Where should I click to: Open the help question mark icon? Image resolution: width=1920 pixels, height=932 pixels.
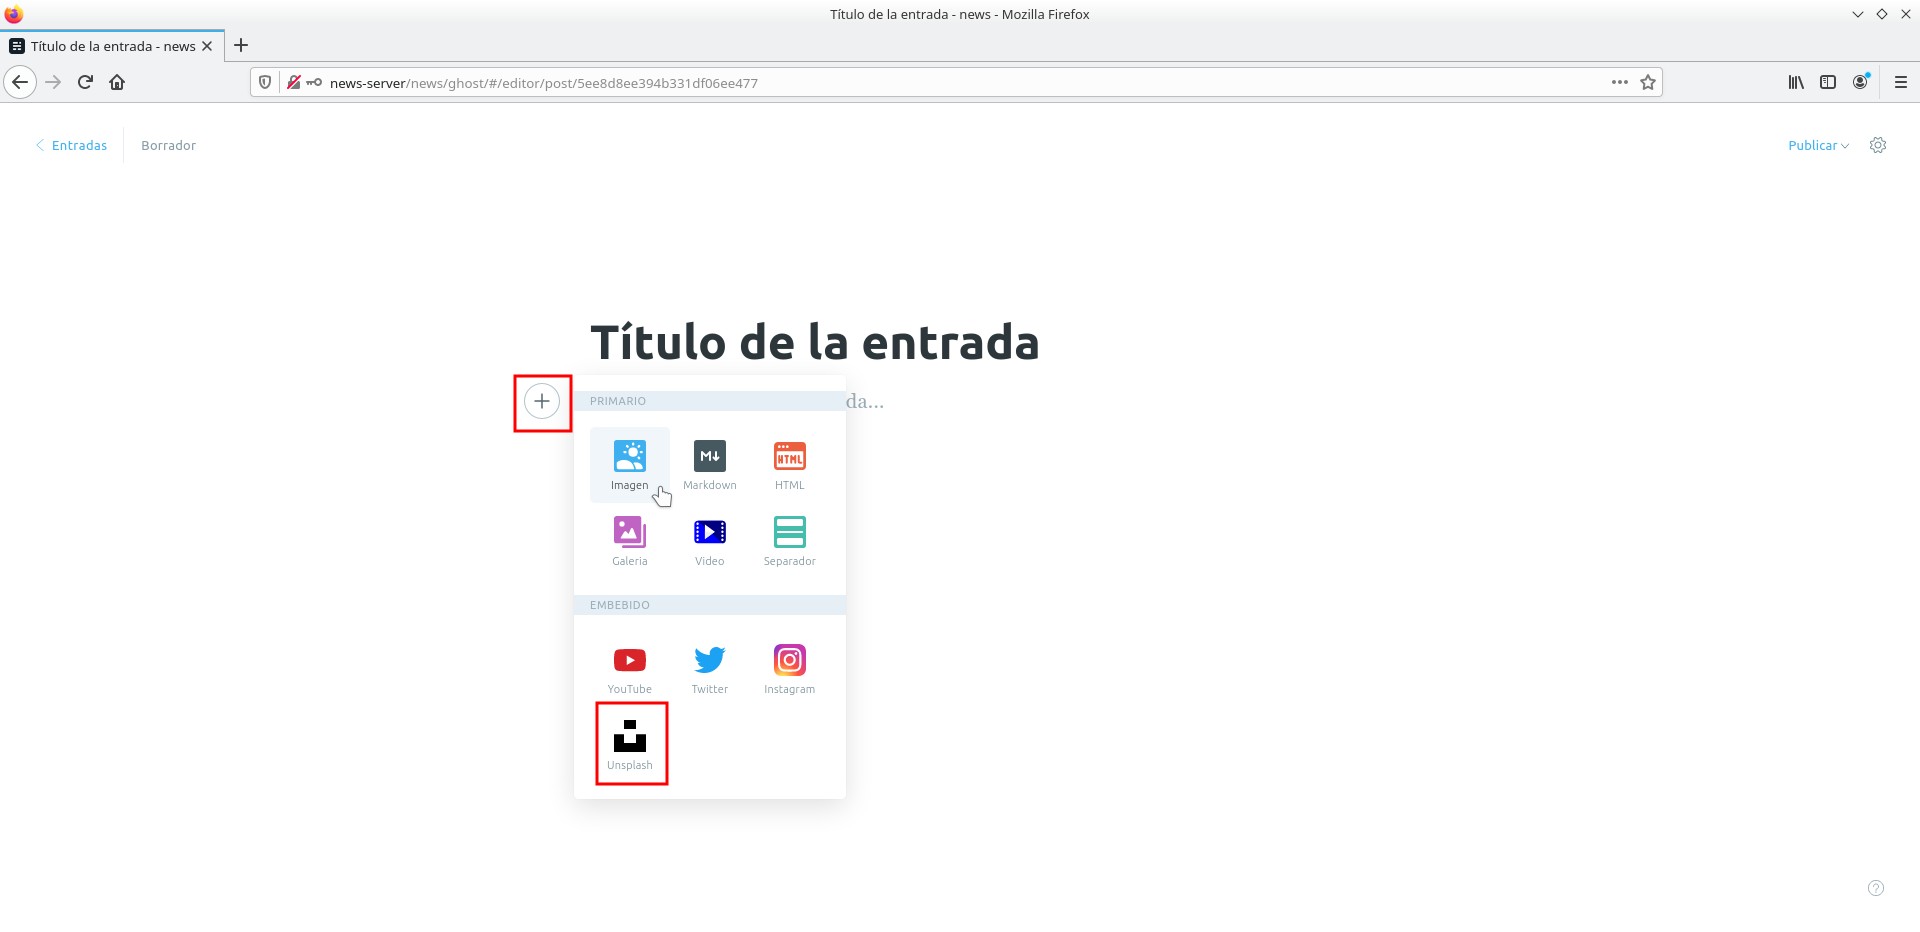tap(1875, 888)
